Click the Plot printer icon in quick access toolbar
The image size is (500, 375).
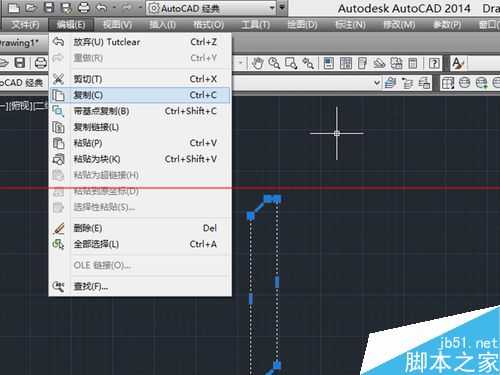pos(83,8)
